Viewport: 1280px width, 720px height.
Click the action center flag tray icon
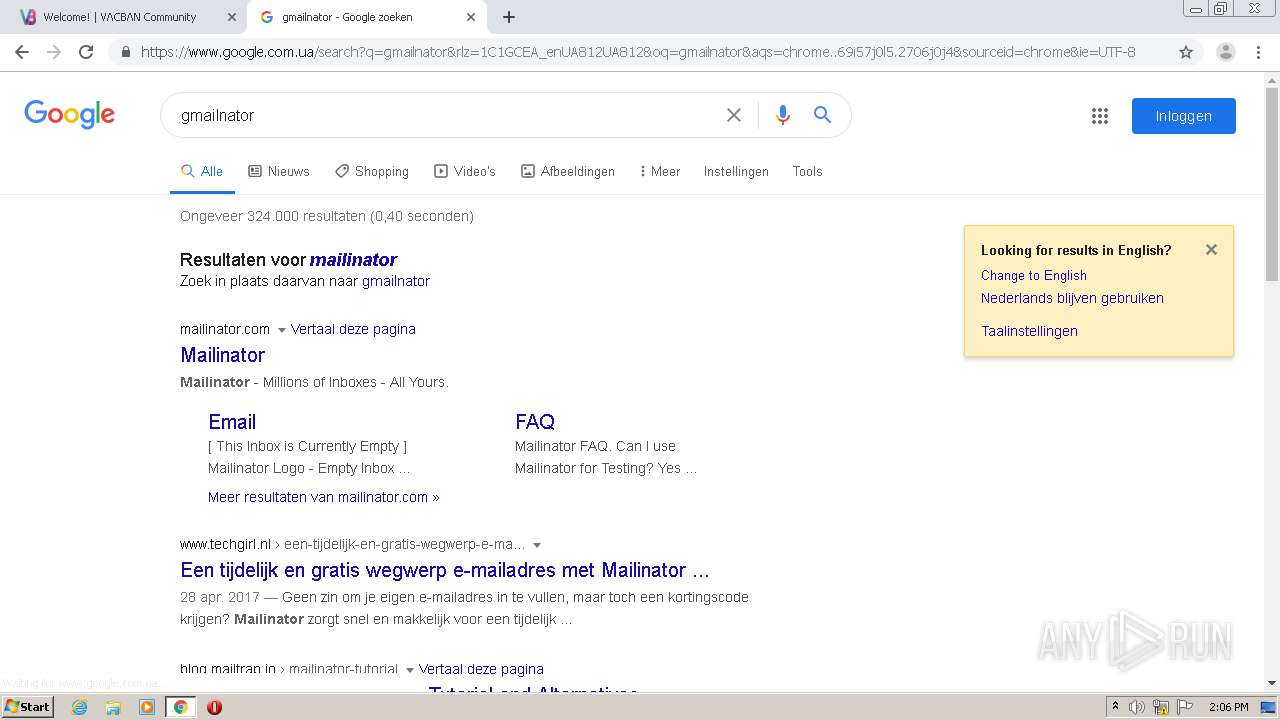point(1185,707)
